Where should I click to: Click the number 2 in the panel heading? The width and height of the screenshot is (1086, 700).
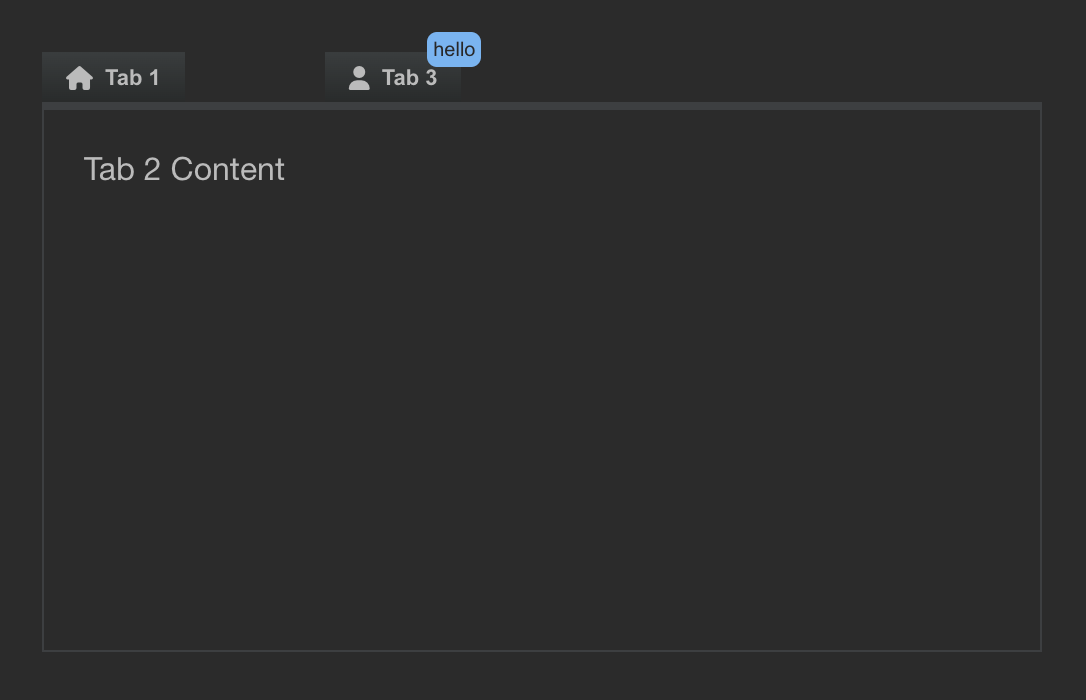pyautogui.click(x=152, y=170)
